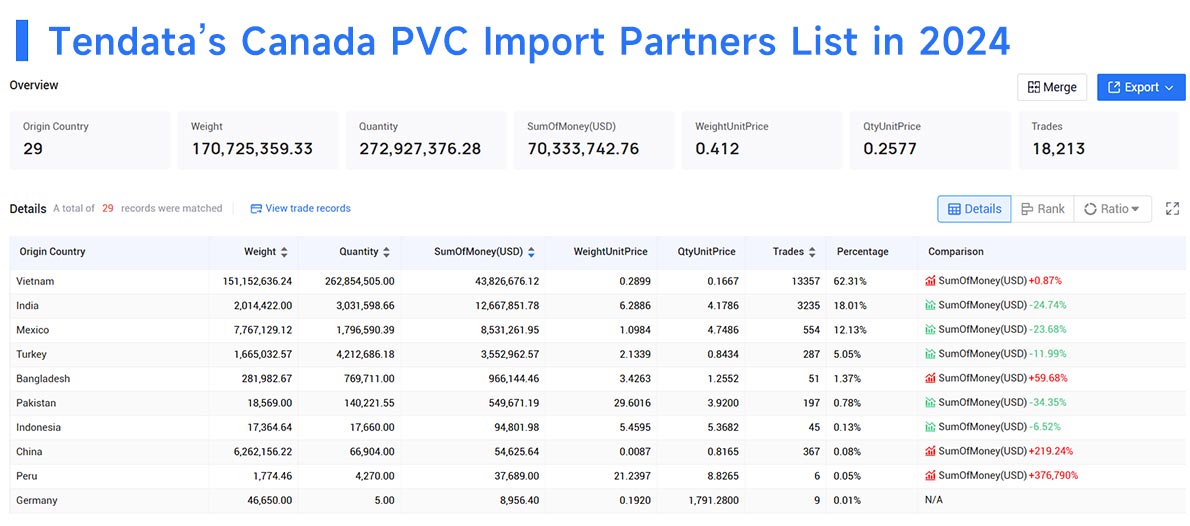Click the Bangladesh comparison trend icon
Image resolution: width=1190 pixels, height=526 pixels.
click(930, 378)
